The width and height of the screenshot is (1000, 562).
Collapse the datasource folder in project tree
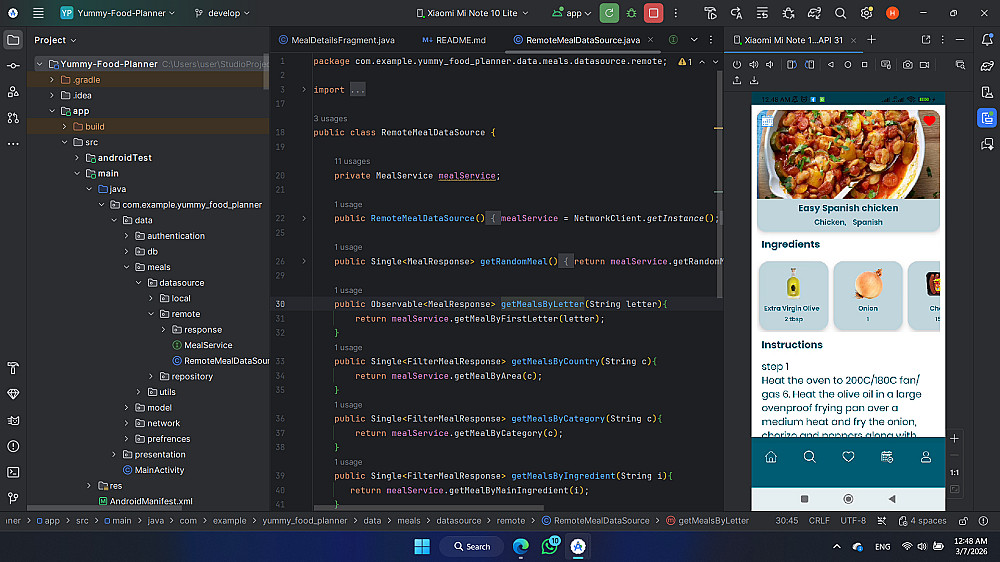(x=138, y=283)
